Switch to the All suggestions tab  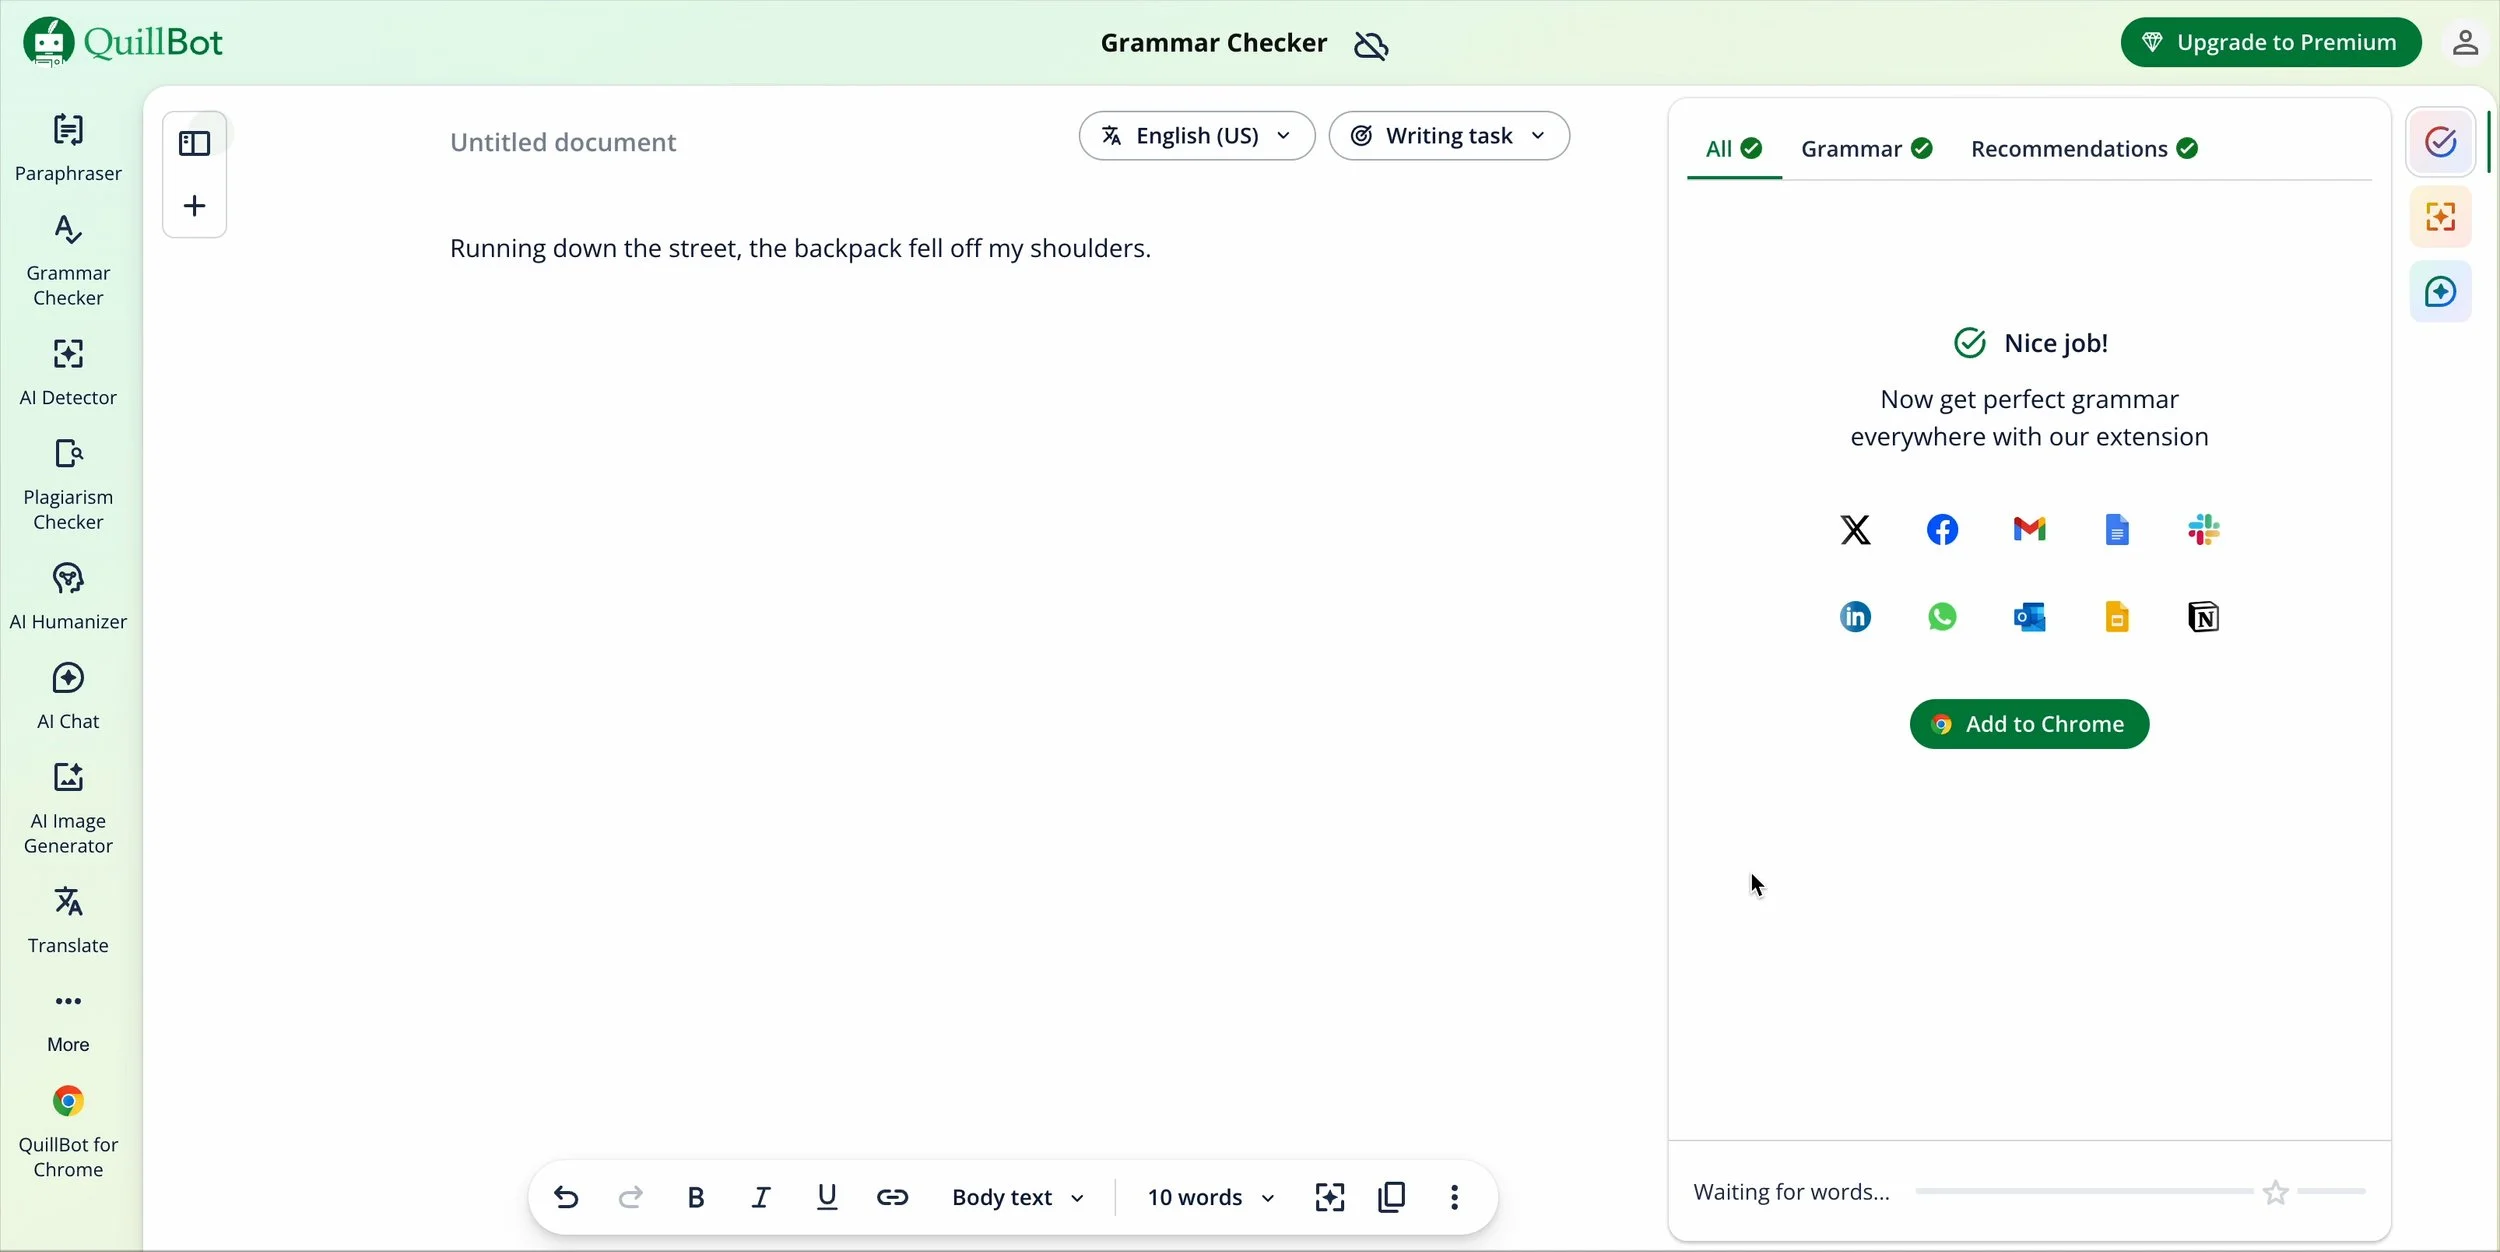[x=1734, y=150]
